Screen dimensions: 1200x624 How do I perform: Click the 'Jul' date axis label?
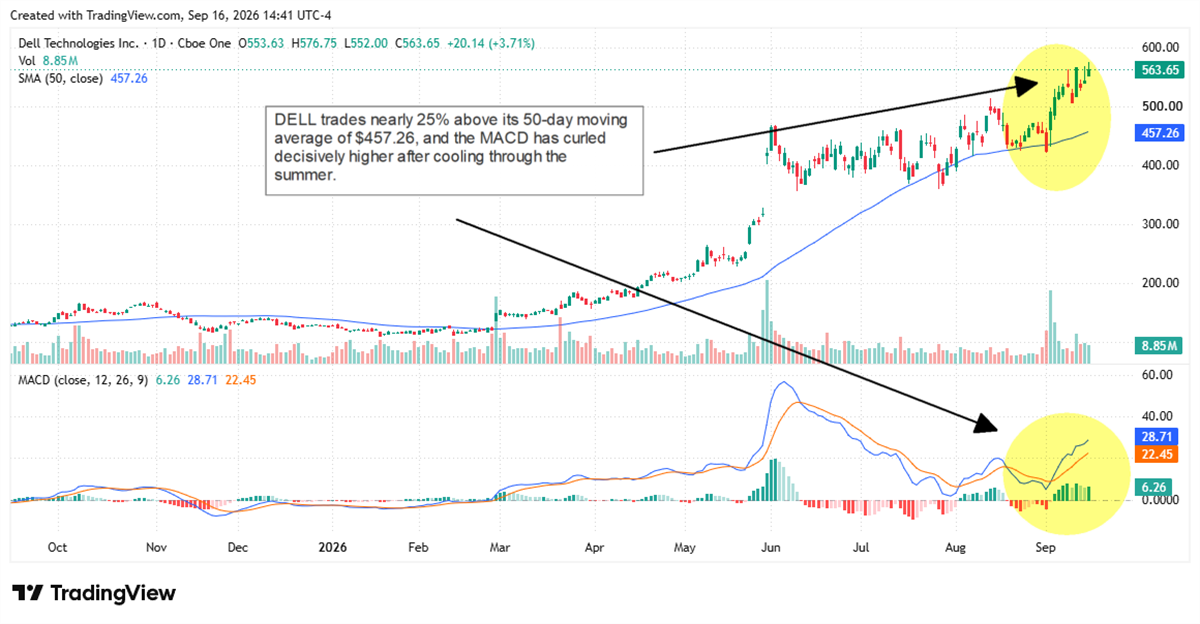click(862, 548)
